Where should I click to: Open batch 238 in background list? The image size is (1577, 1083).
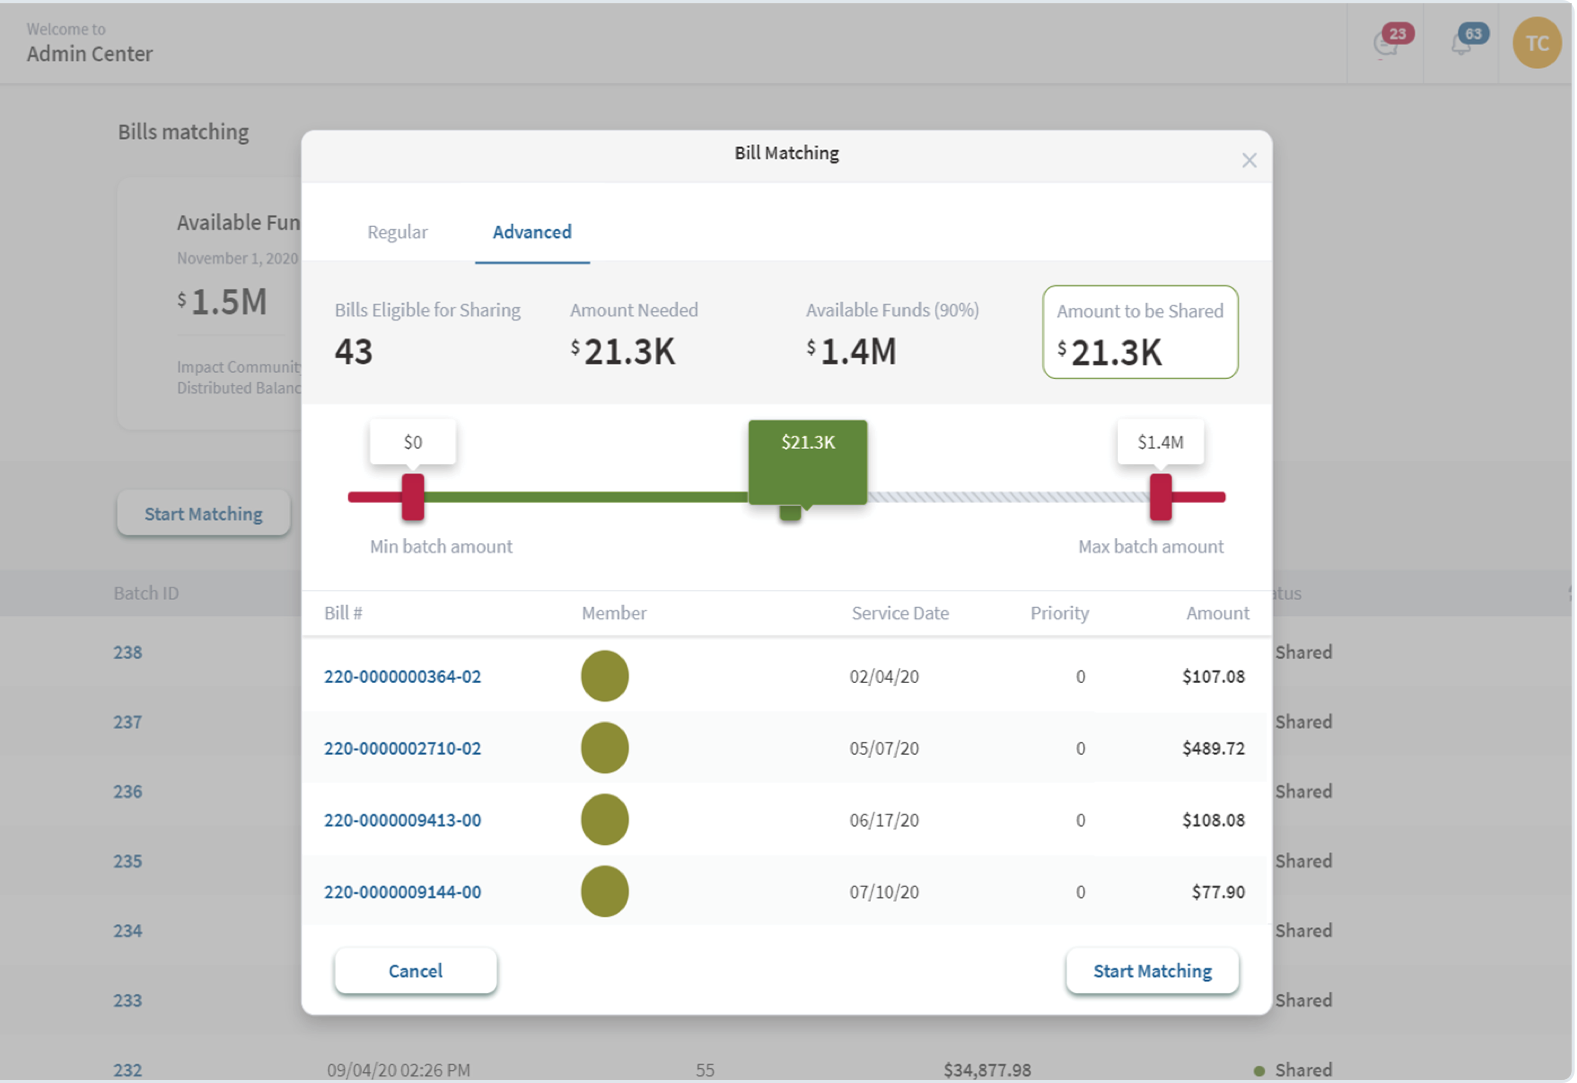click(127, 653)
